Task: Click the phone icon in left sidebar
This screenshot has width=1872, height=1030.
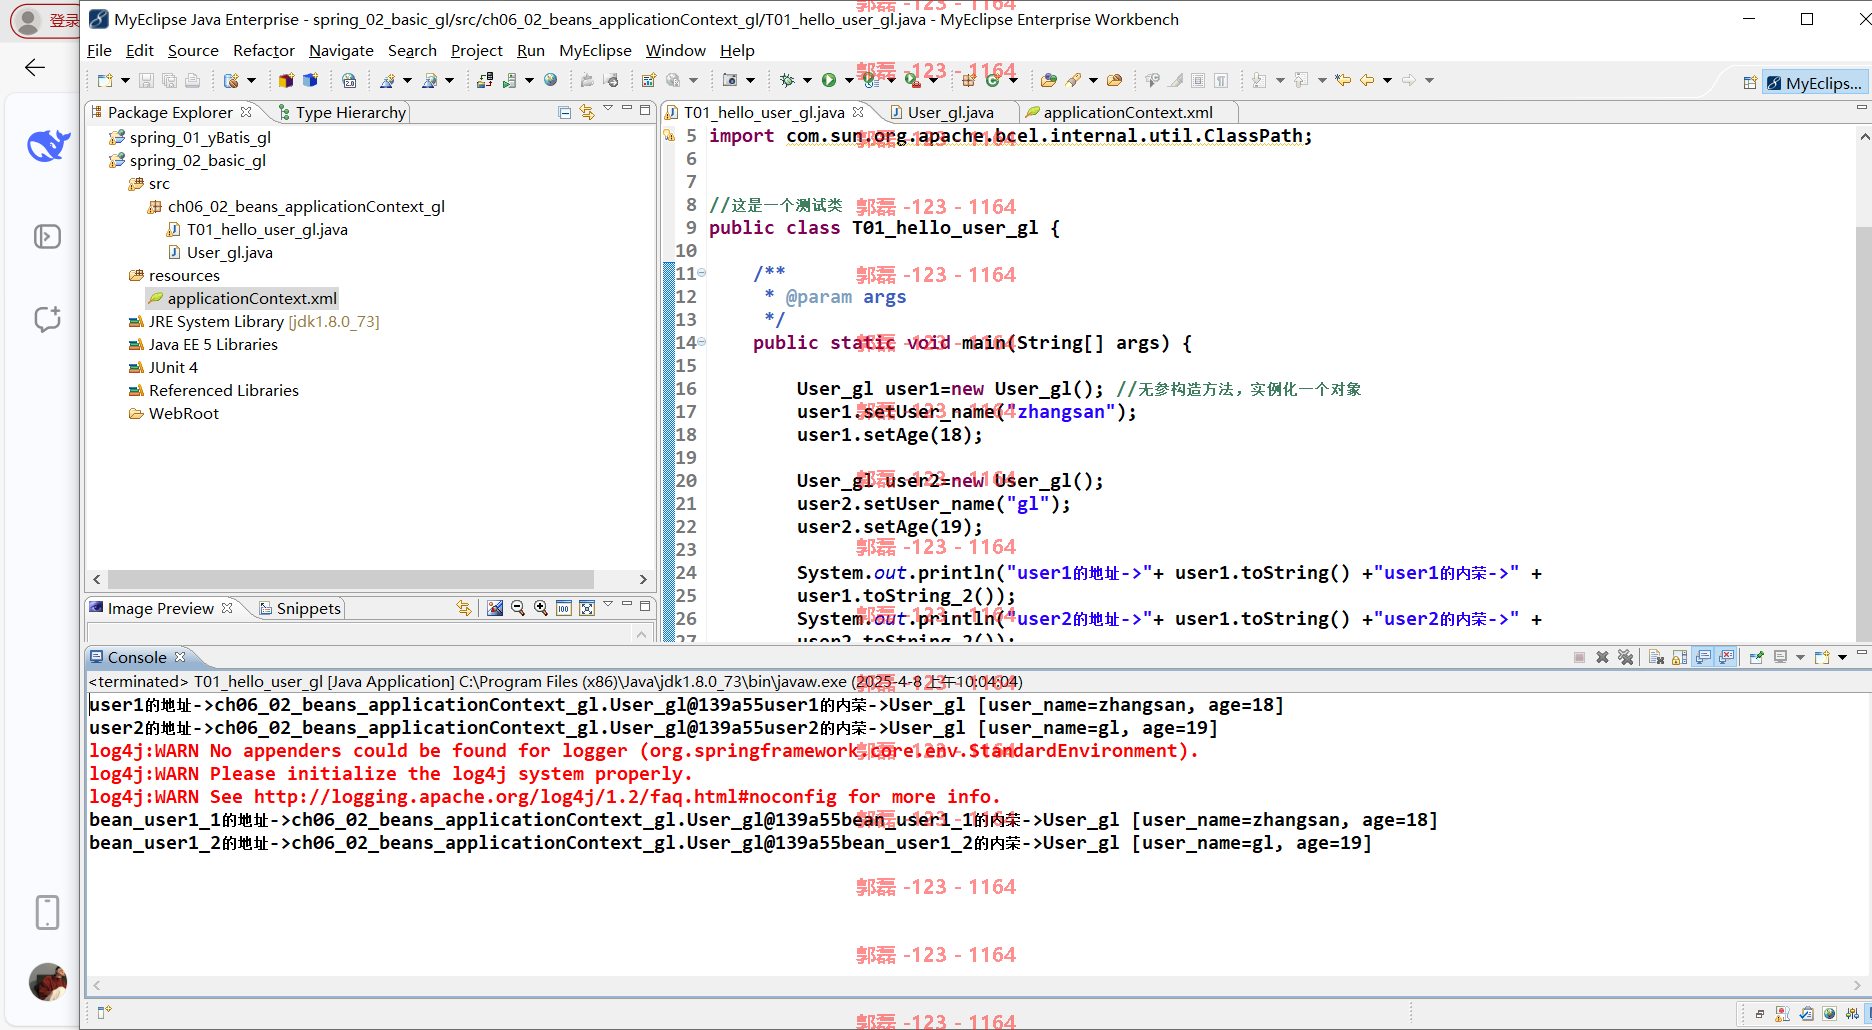Action: click(47, 912)
